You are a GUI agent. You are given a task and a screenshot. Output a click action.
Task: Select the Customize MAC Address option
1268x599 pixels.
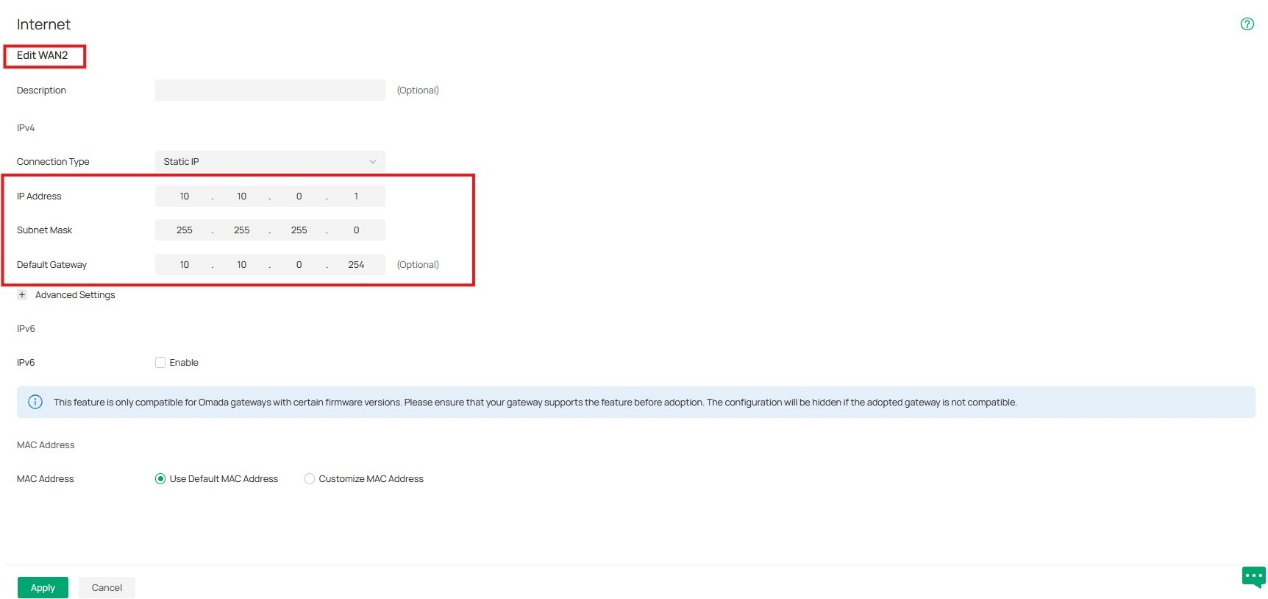[310, 478]
